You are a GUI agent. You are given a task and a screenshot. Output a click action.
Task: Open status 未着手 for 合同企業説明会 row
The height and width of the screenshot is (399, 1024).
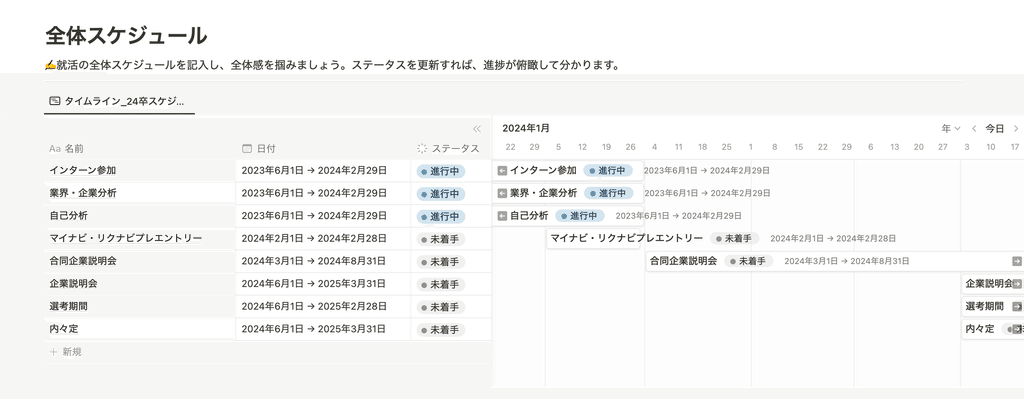(x=441, y=262)
